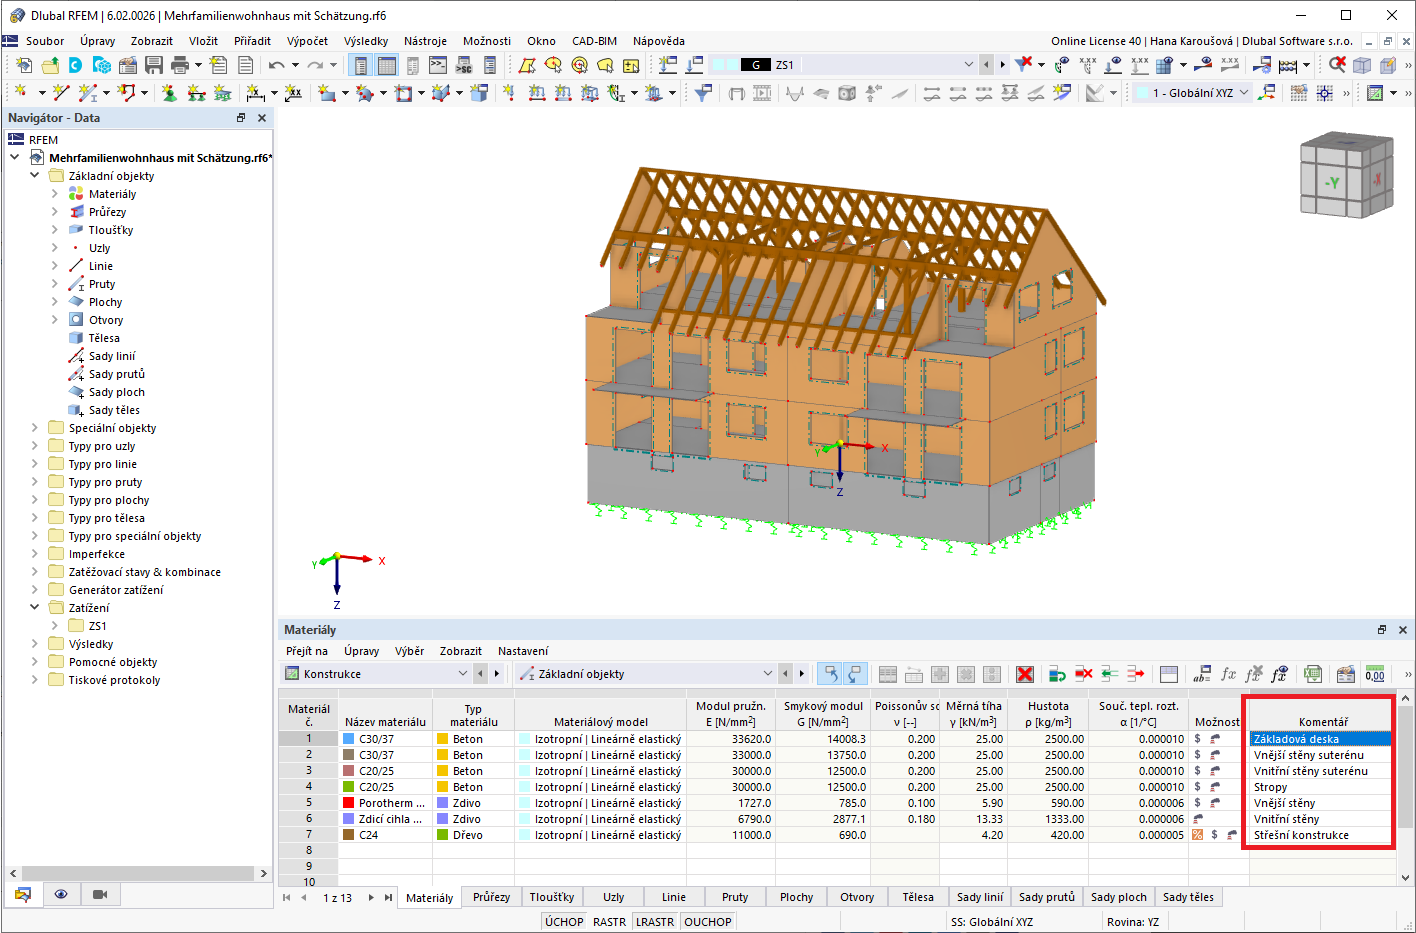
Task: Open the Přejít na table menu
Action: [x=307, y=651]
